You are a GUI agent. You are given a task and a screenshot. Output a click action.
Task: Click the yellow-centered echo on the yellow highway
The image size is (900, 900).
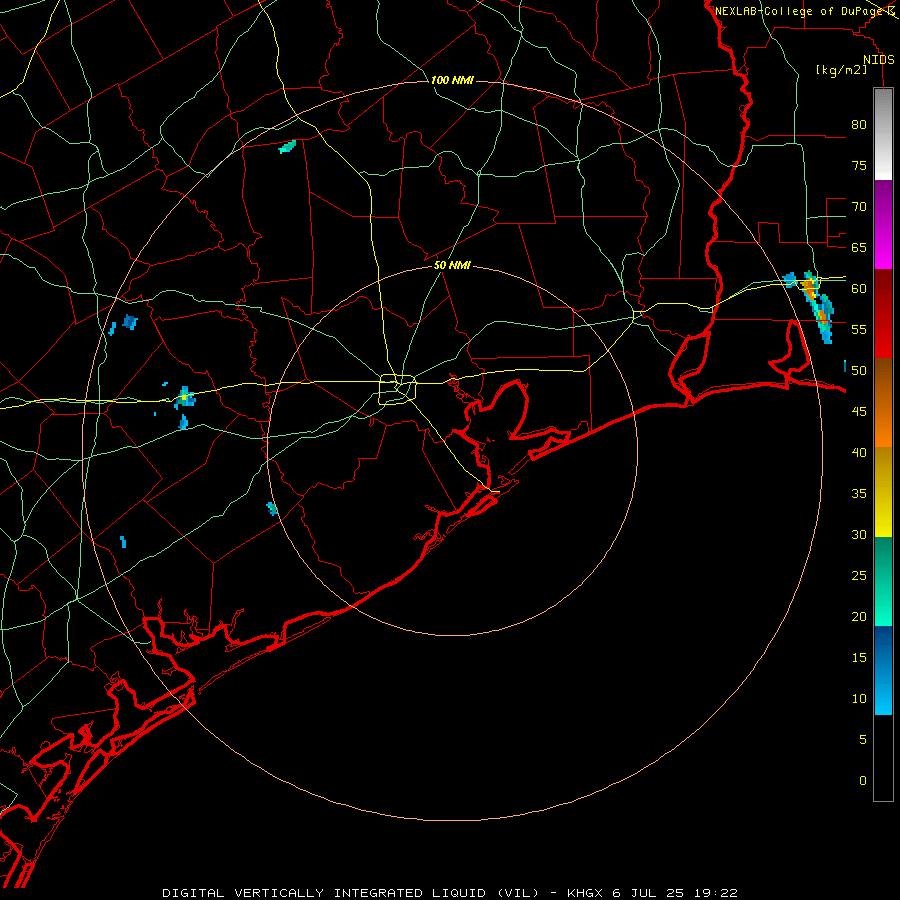pos(185,397)
